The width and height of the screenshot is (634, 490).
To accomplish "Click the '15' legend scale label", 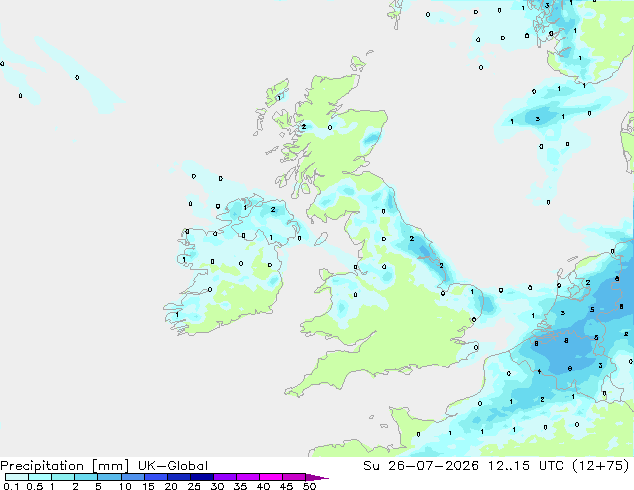I will click(x=148, y=486).
